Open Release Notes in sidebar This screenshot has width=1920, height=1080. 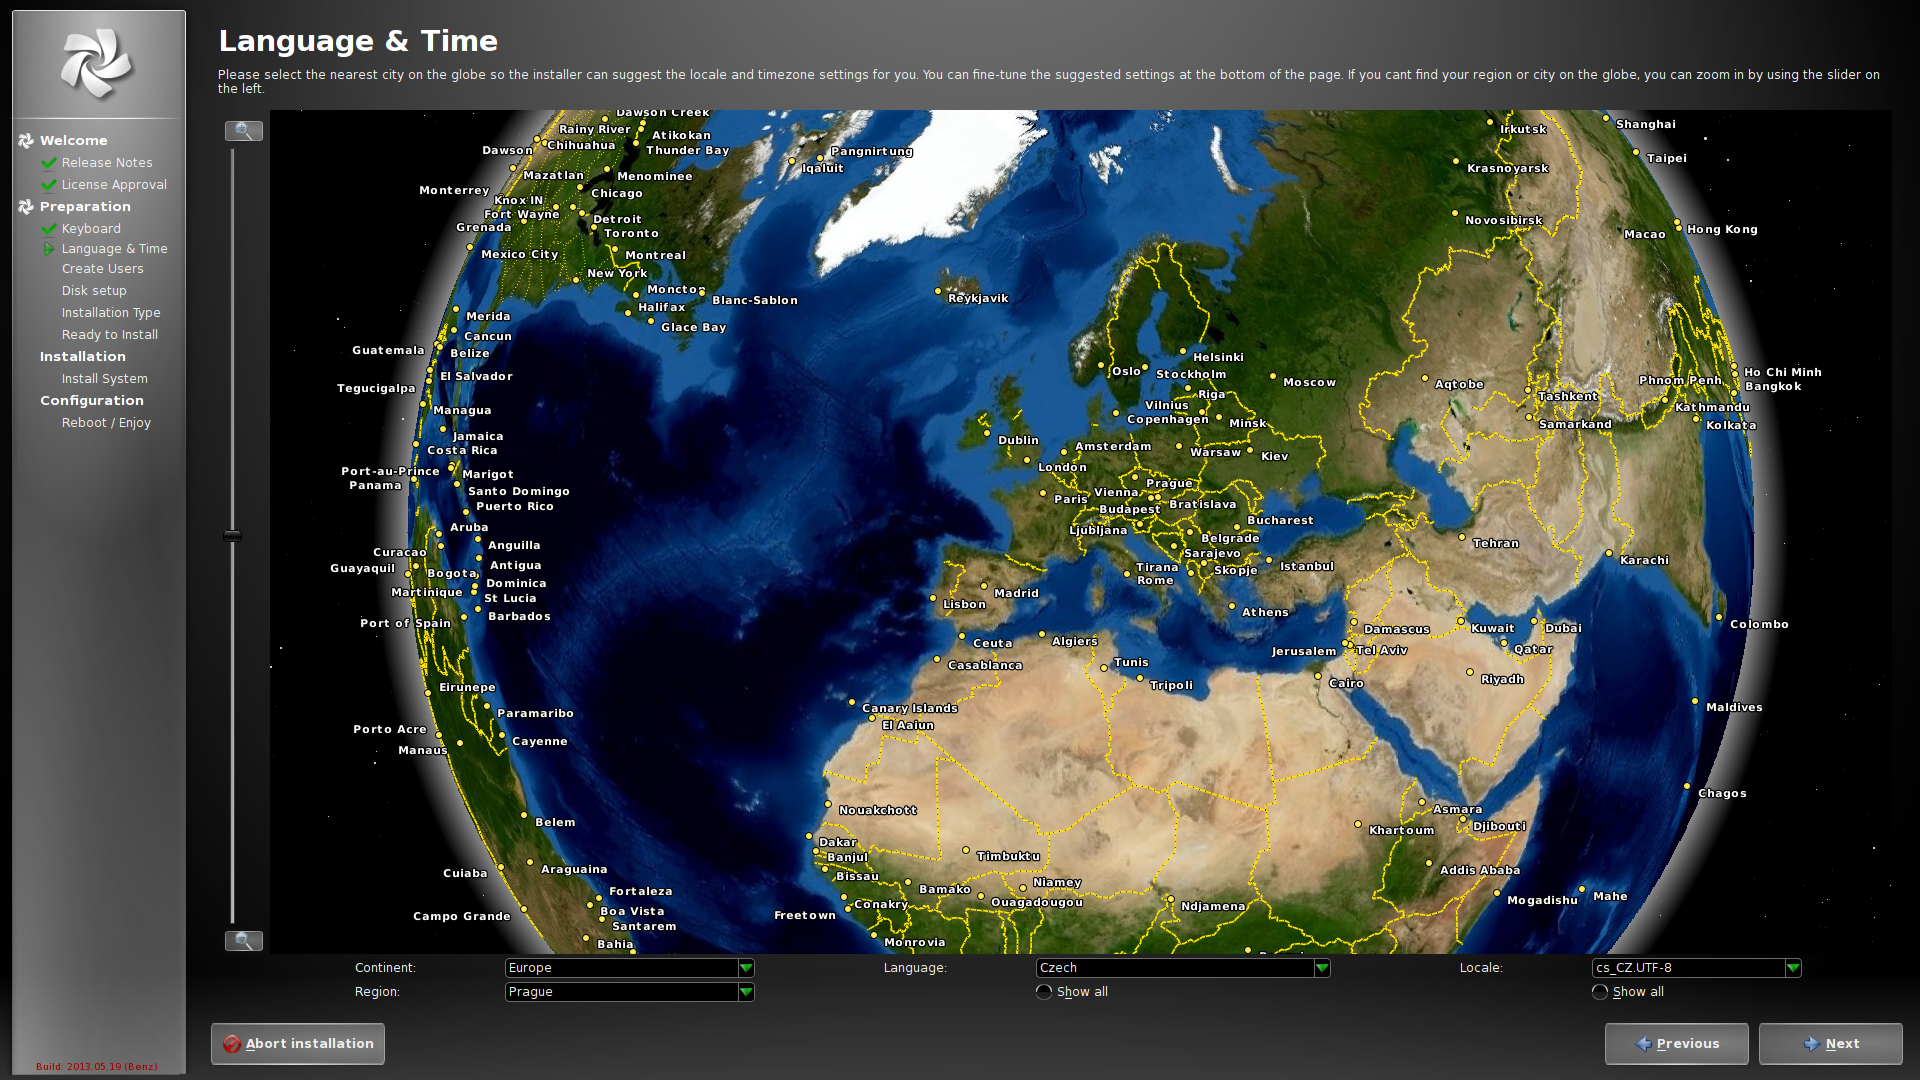[107, 163]
